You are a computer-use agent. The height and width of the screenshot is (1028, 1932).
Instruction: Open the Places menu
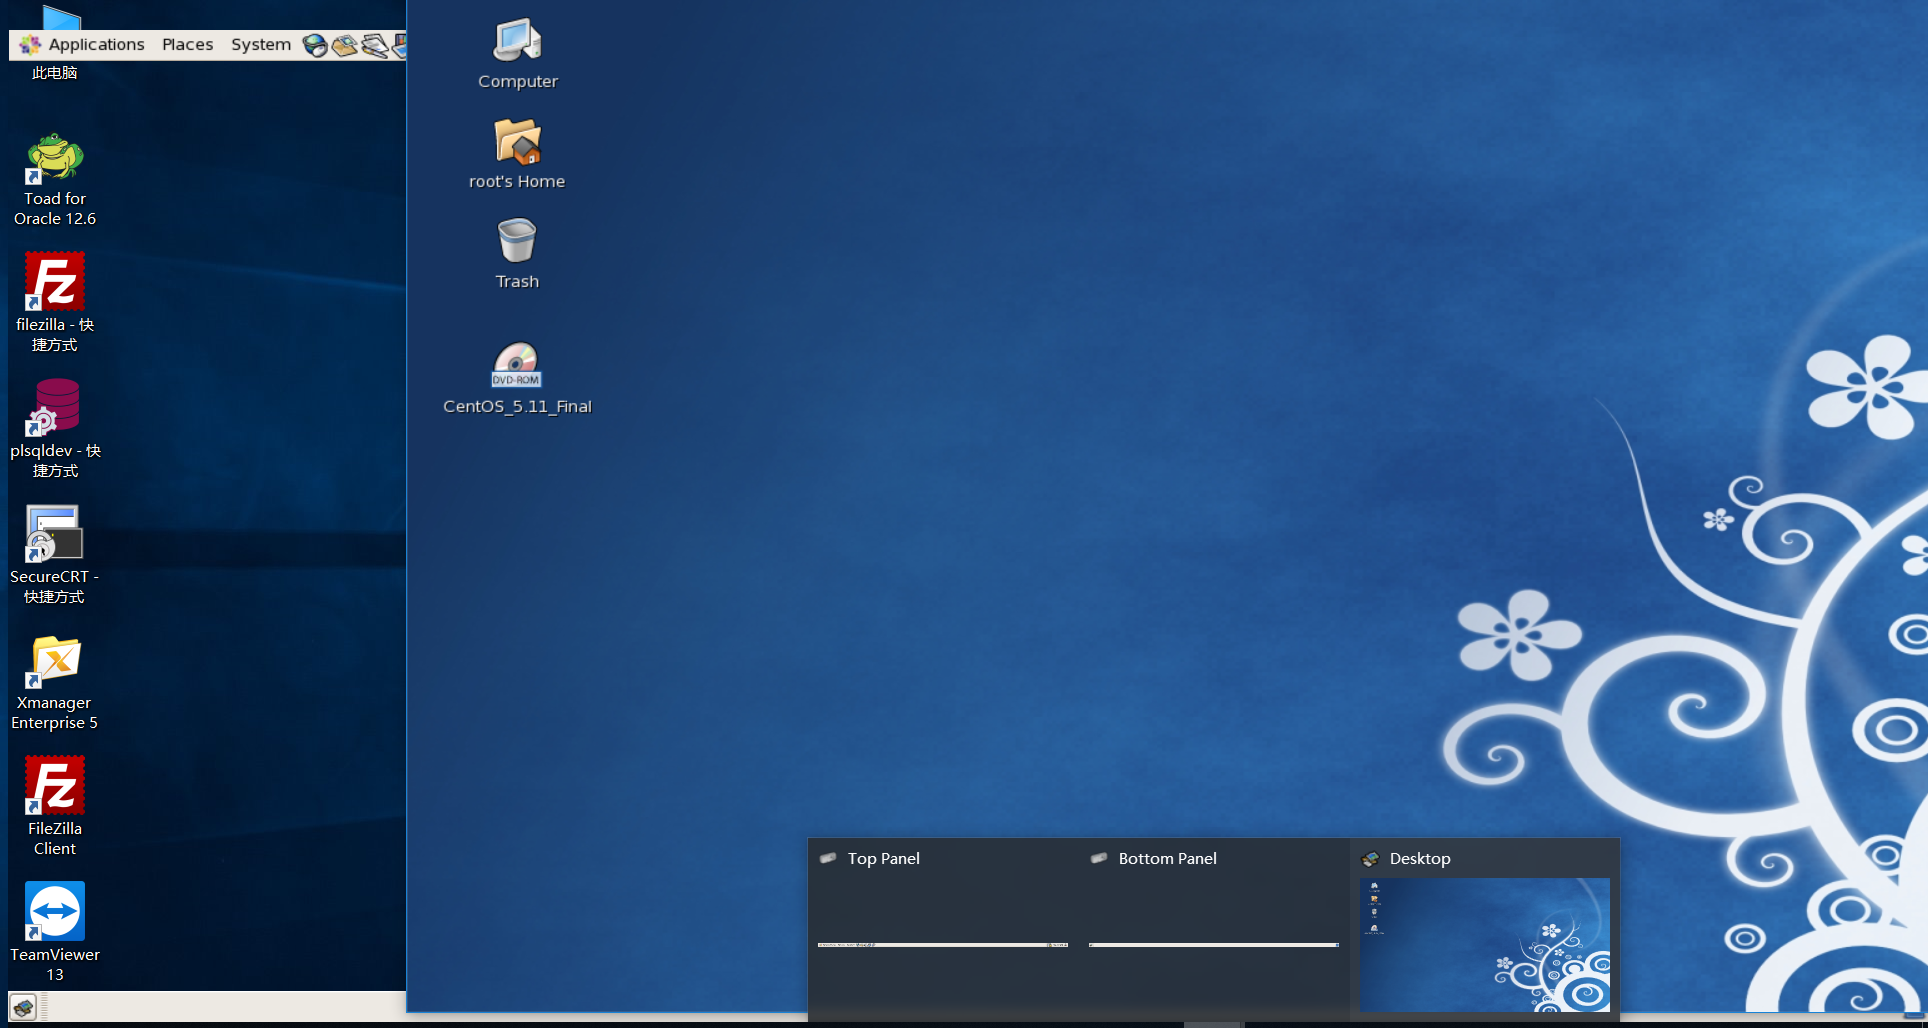[x=187, y=44]
